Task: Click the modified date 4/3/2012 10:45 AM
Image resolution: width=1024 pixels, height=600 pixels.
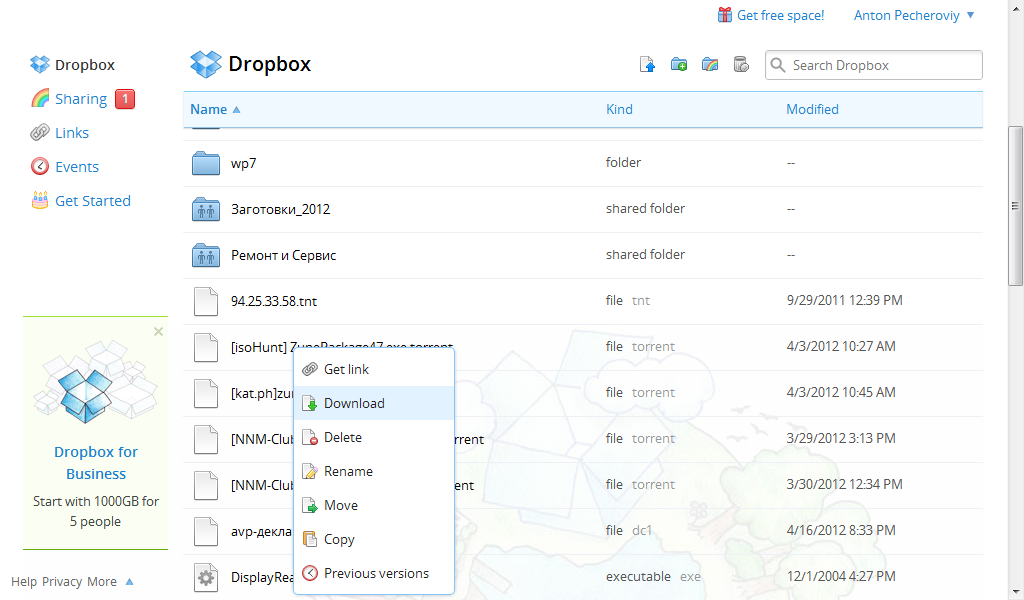Action: [841, 392]
